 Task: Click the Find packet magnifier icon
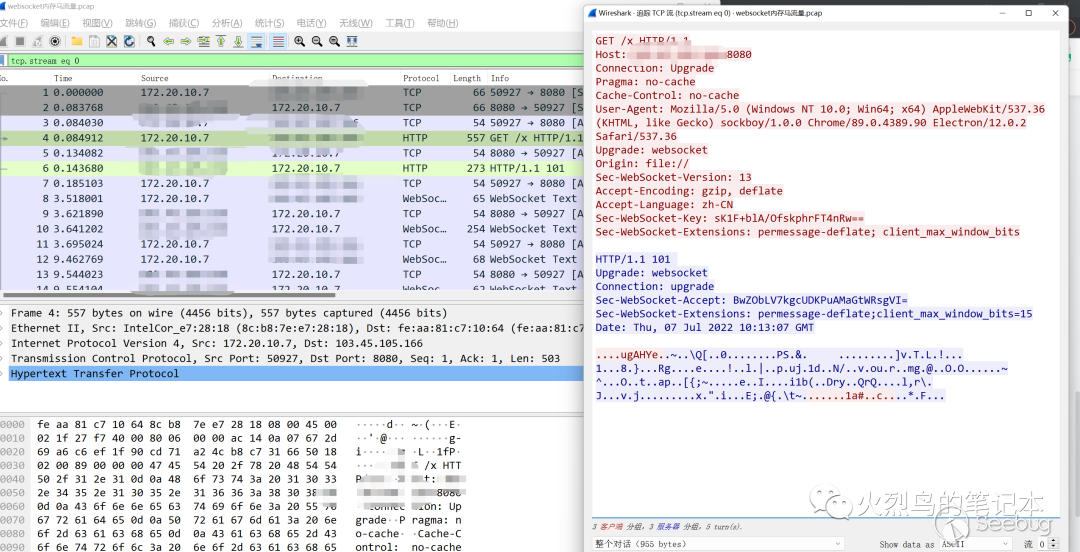pos(151,41)
